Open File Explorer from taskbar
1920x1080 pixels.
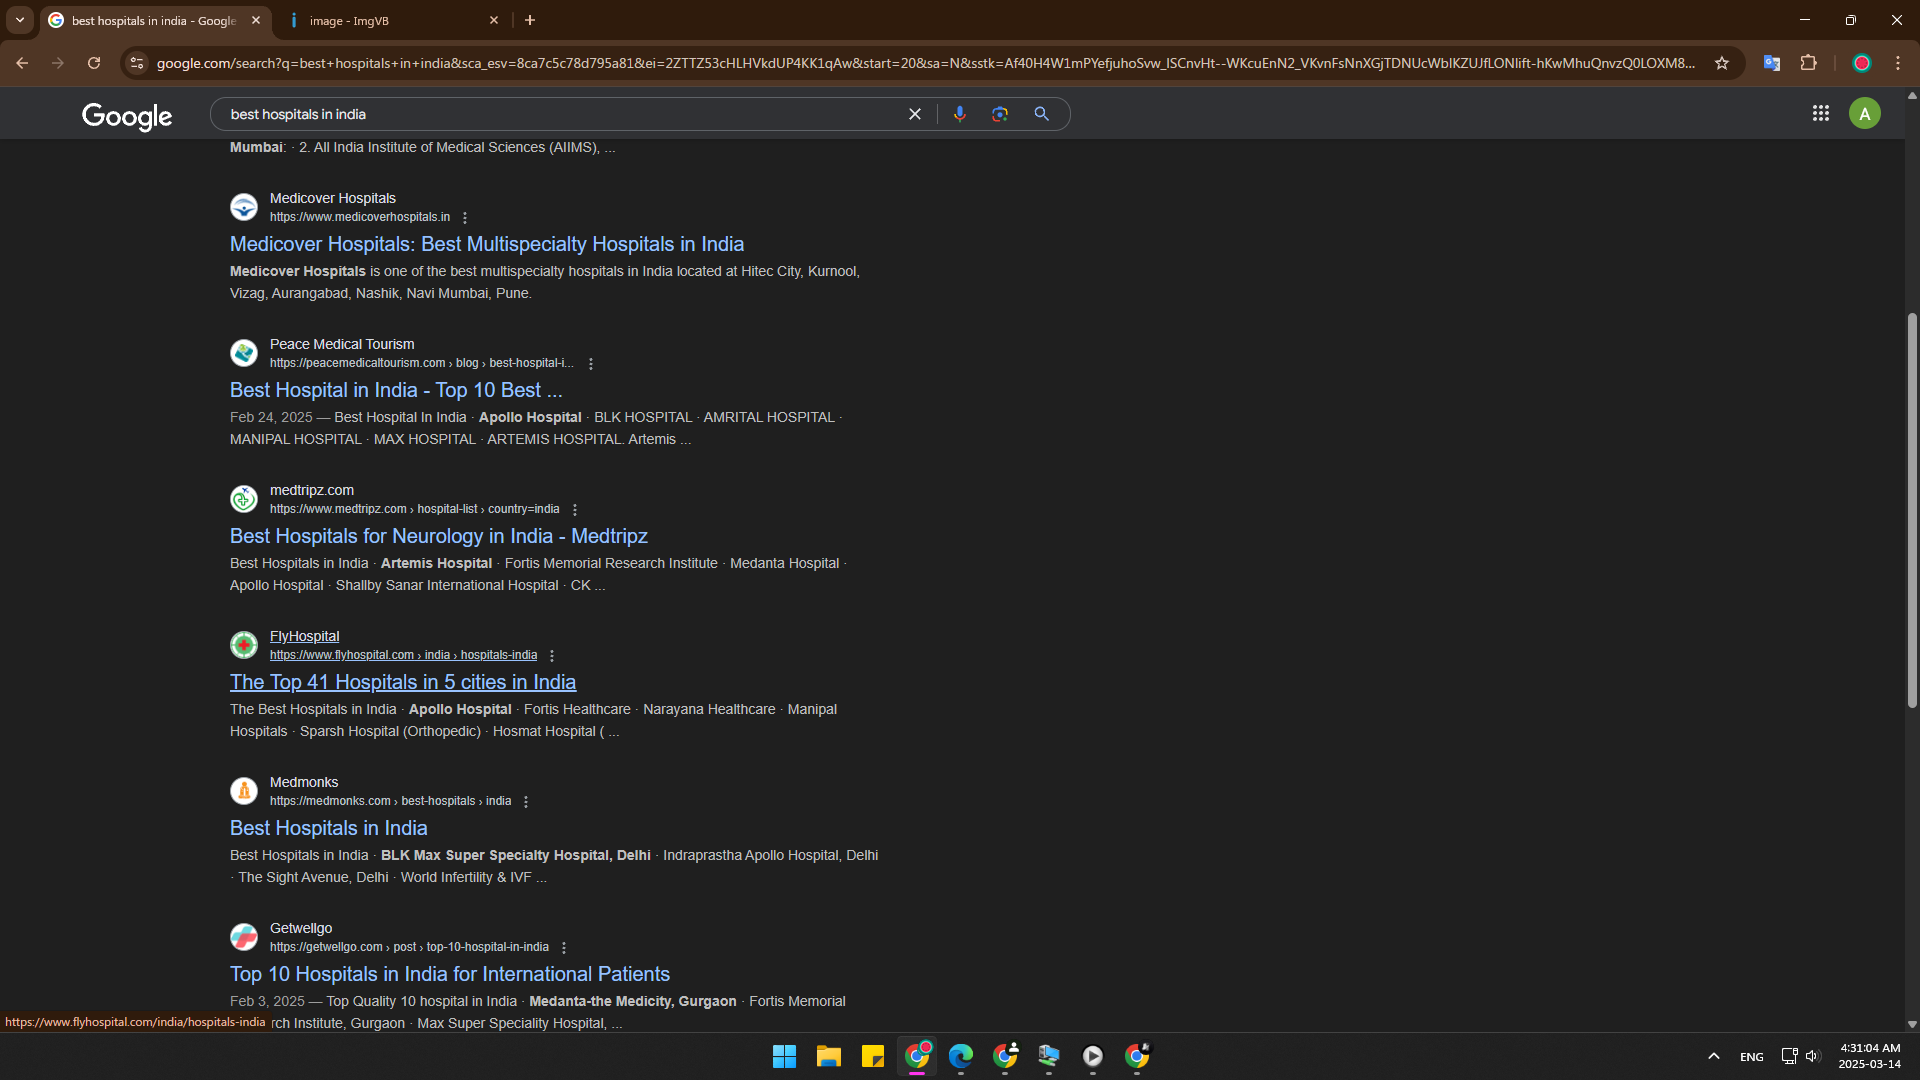coord(829,1056)
